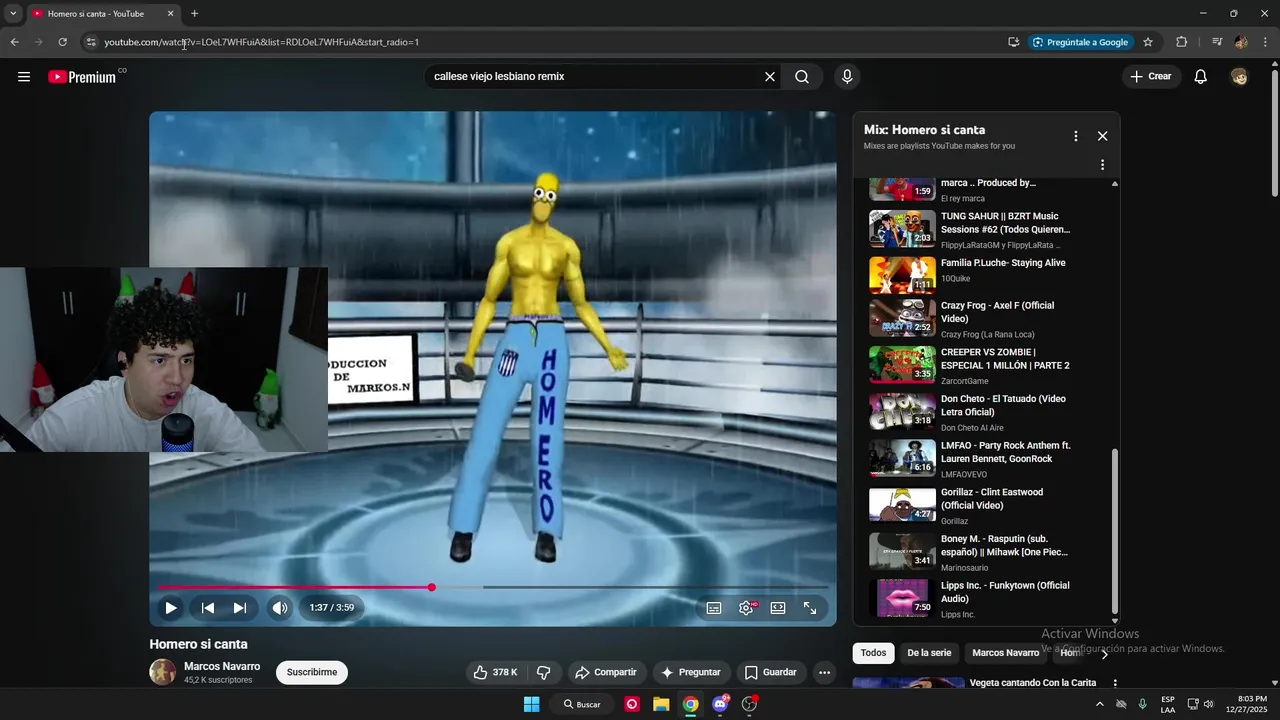Show hidden system tray icons

pos(1100,704)
